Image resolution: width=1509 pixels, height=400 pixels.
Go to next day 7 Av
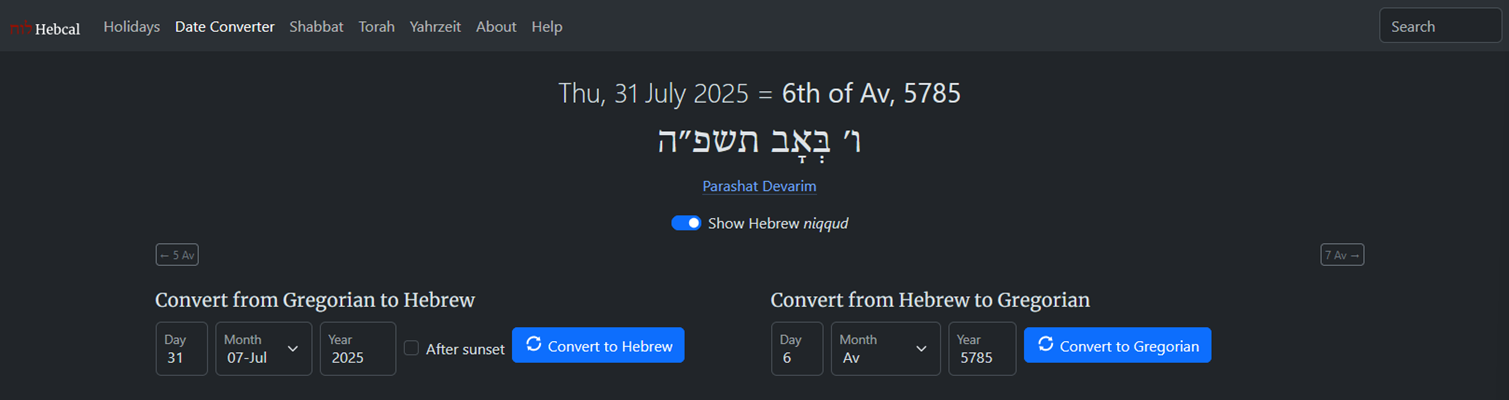1342,255
